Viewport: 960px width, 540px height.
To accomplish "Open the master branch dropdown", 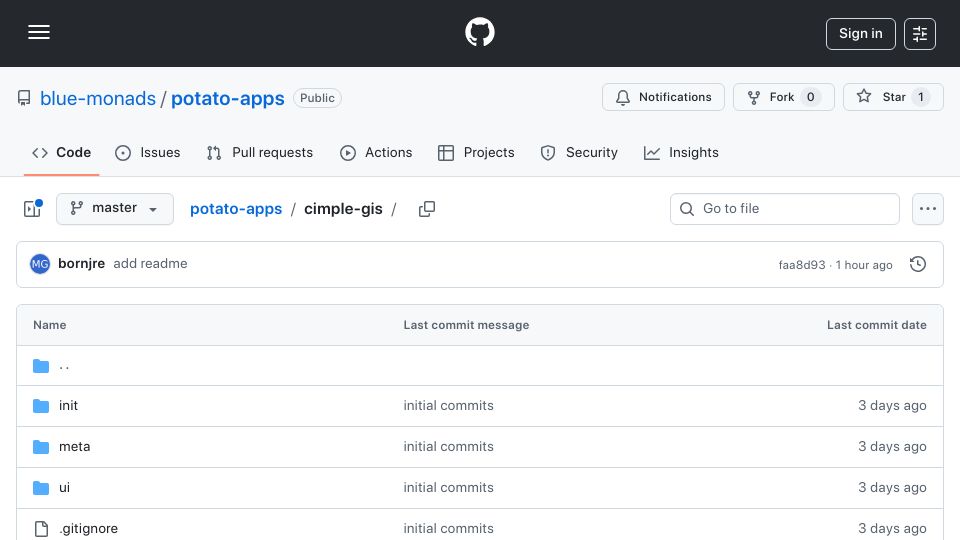I will click(114, 209).
